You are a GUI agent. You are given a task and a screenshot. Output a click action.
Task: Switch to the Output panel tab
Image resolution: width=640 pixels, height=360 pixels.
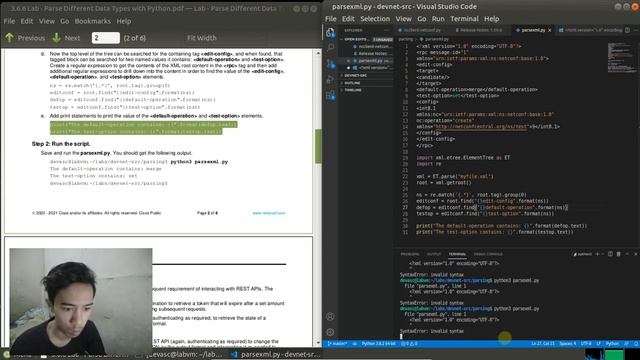433,254
